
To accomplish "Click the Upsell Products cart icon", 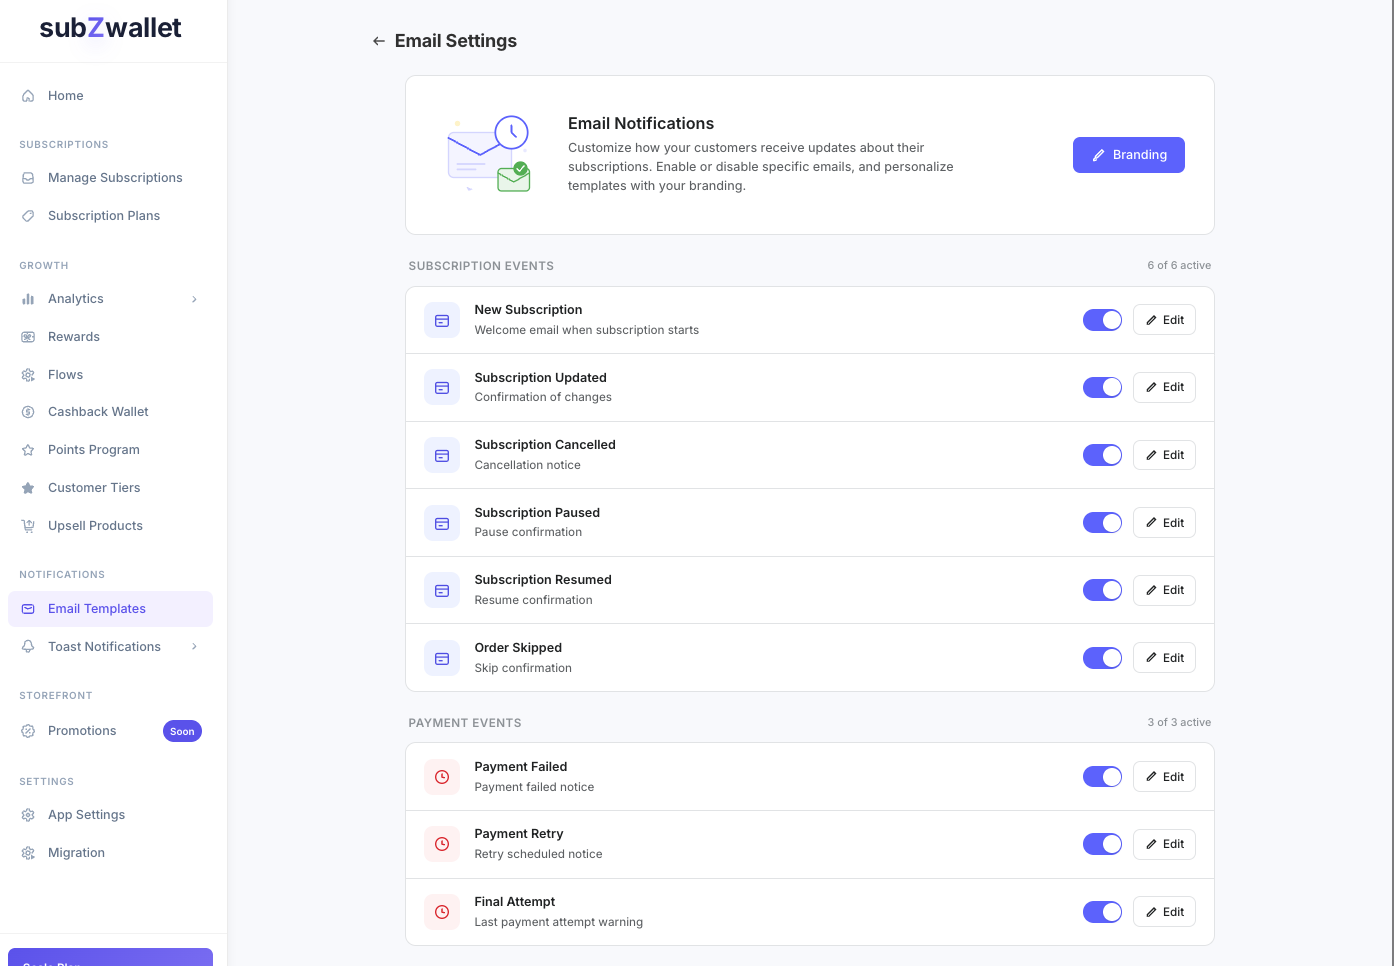I will [28, 526].
